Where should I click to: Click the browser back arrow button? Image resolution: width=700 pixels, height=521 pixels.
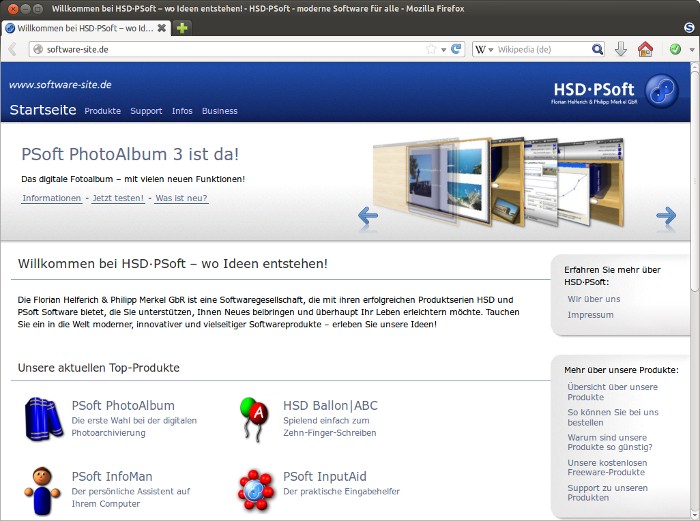tap(12, 49)
